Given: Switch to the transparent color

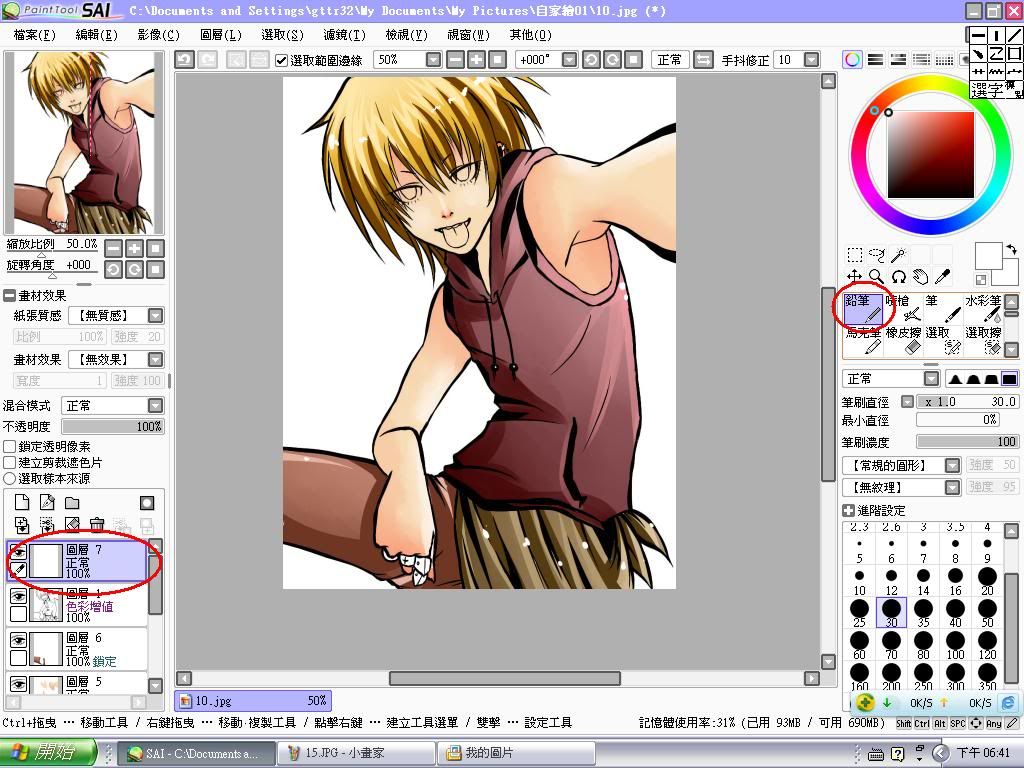Looking at the screenshot, I should pos(980,280).
